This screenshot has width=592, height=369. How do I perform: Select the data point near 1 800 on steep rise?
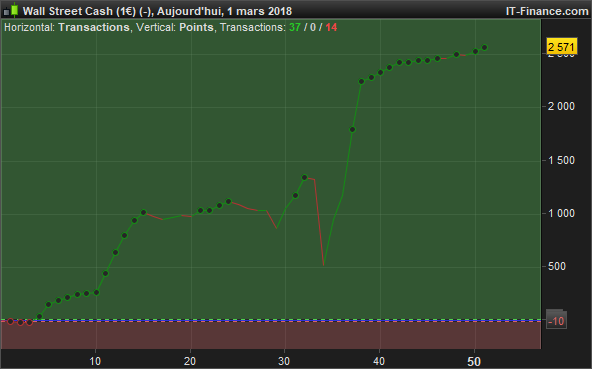352,130
